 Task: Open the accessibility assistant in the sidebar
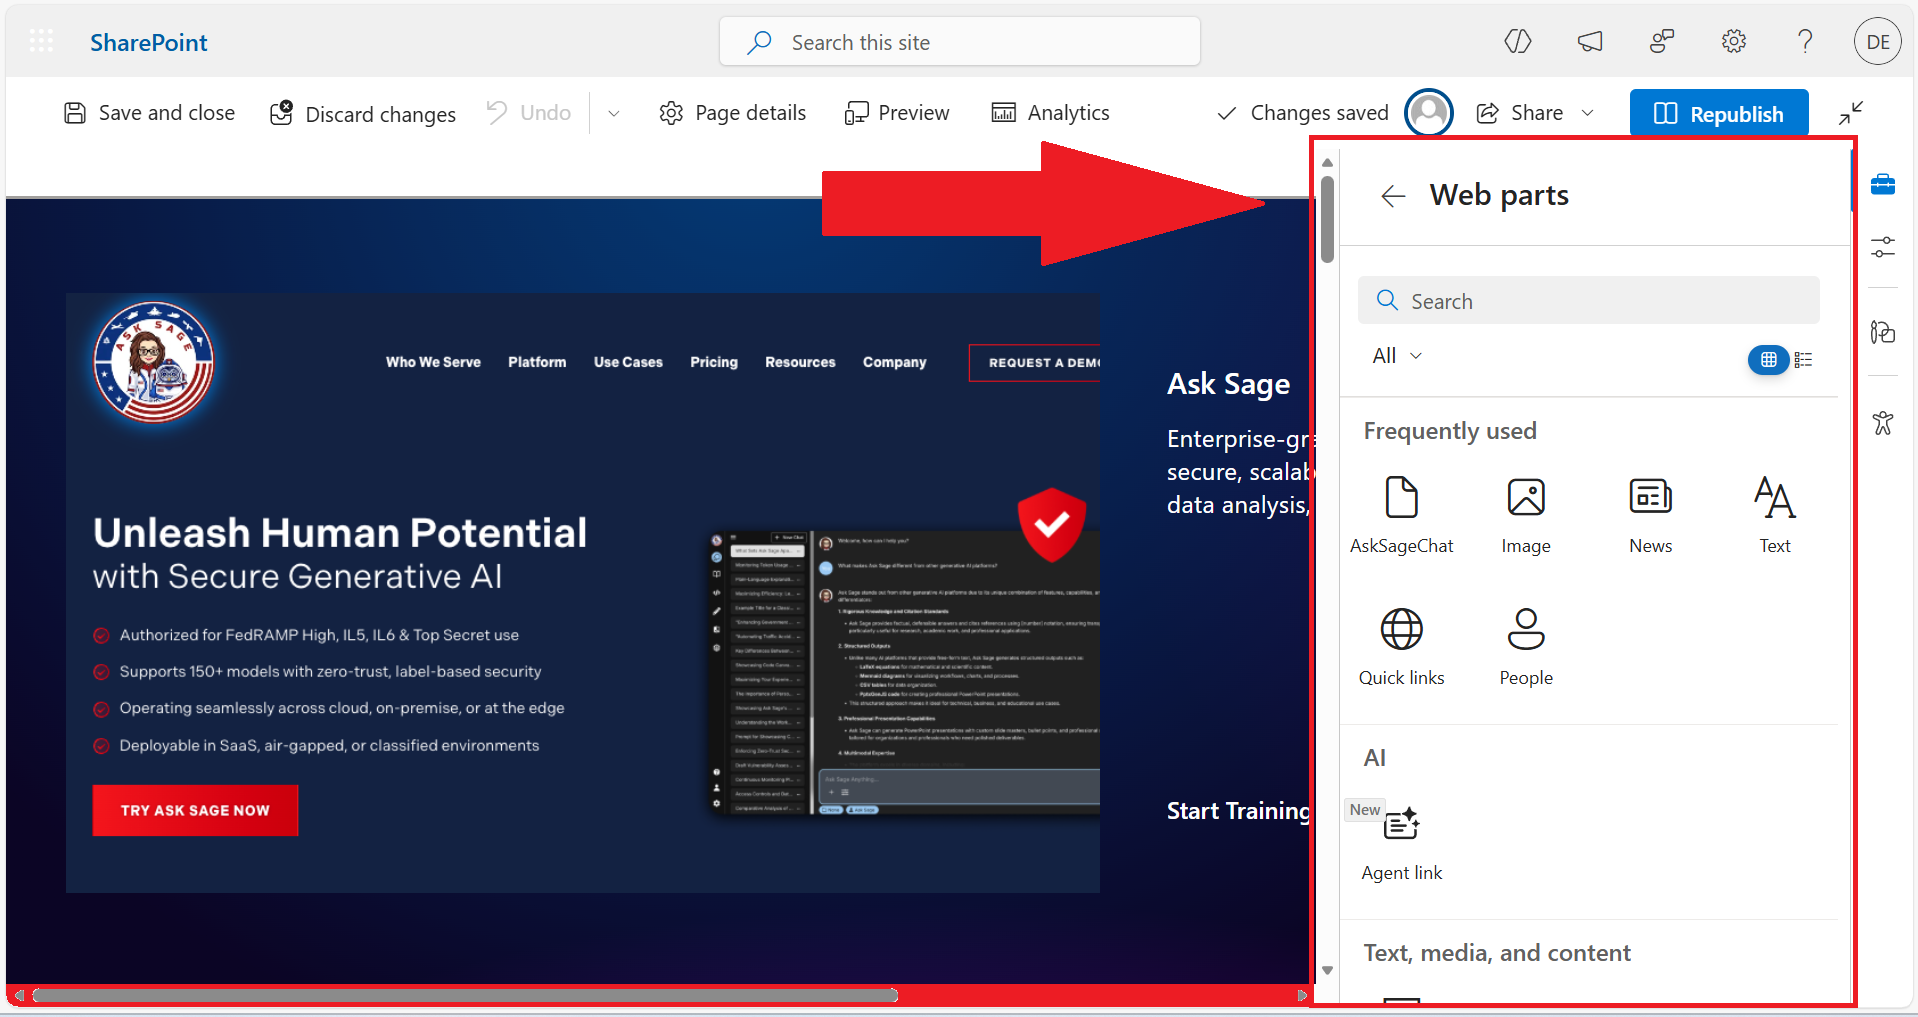coord(1884,422)
